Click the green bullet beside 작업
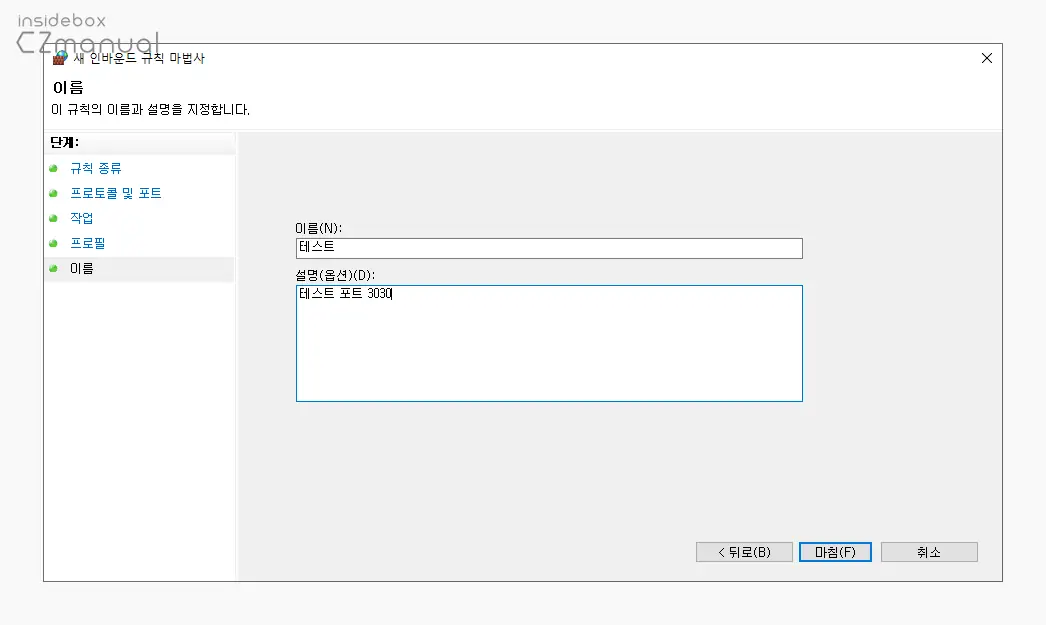This screenshot has height=625, width=1046. pos(53,218)
